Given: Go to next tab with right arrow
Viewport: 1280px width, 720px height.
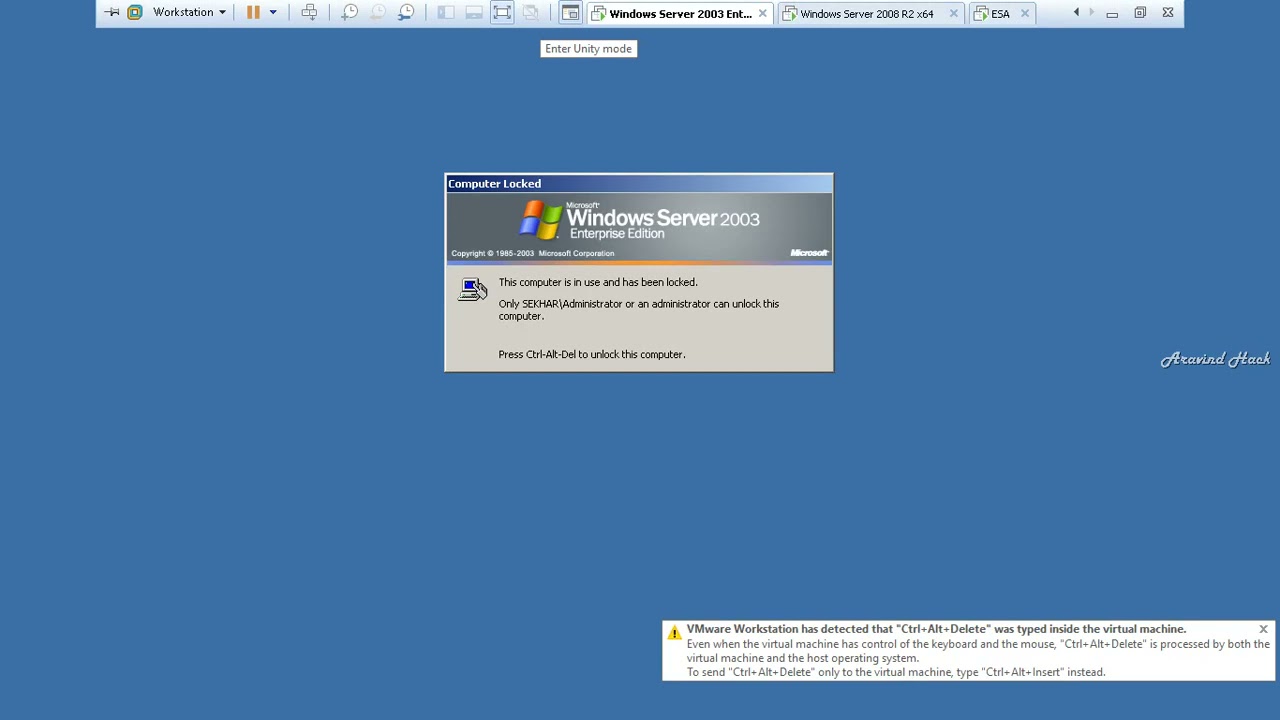Looking at the screenshot, I should click(1091, 13).
